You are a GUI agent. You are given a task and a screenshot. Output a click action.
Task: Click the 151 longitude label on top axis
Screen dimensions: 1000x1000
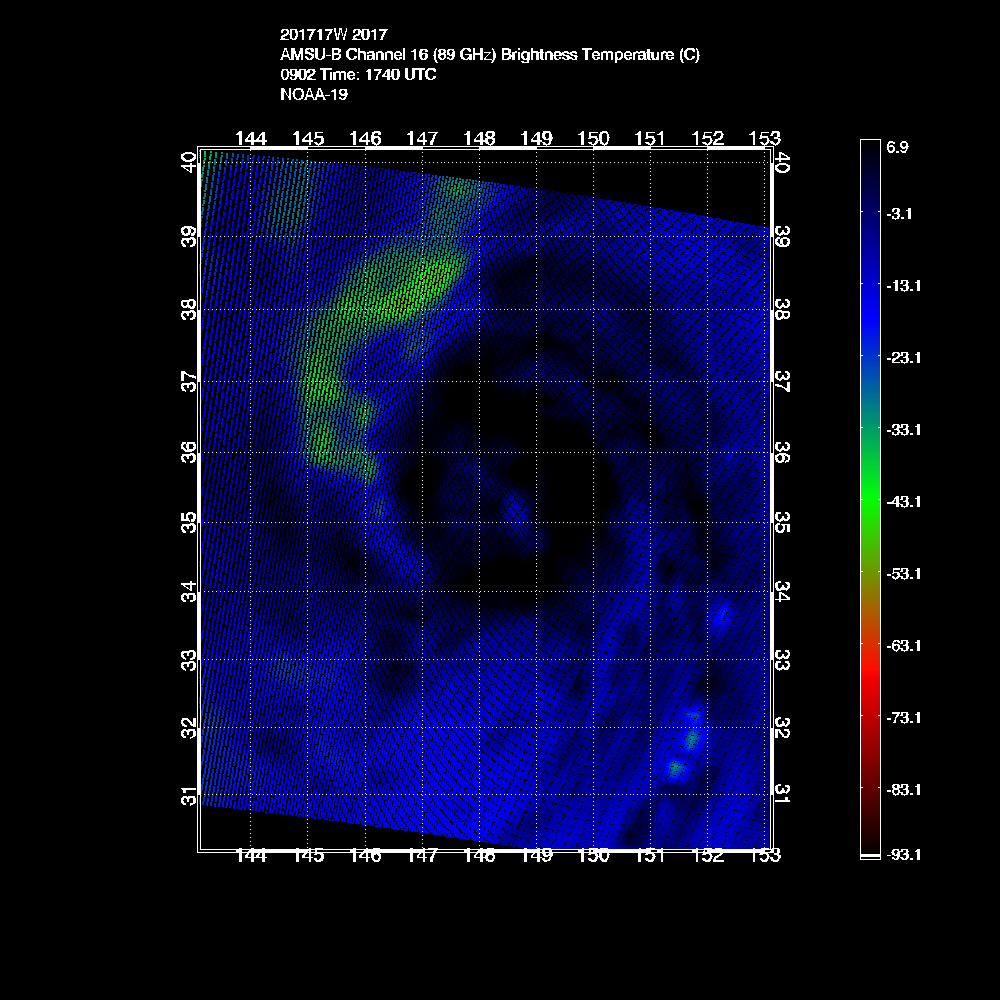click(651, 138)
